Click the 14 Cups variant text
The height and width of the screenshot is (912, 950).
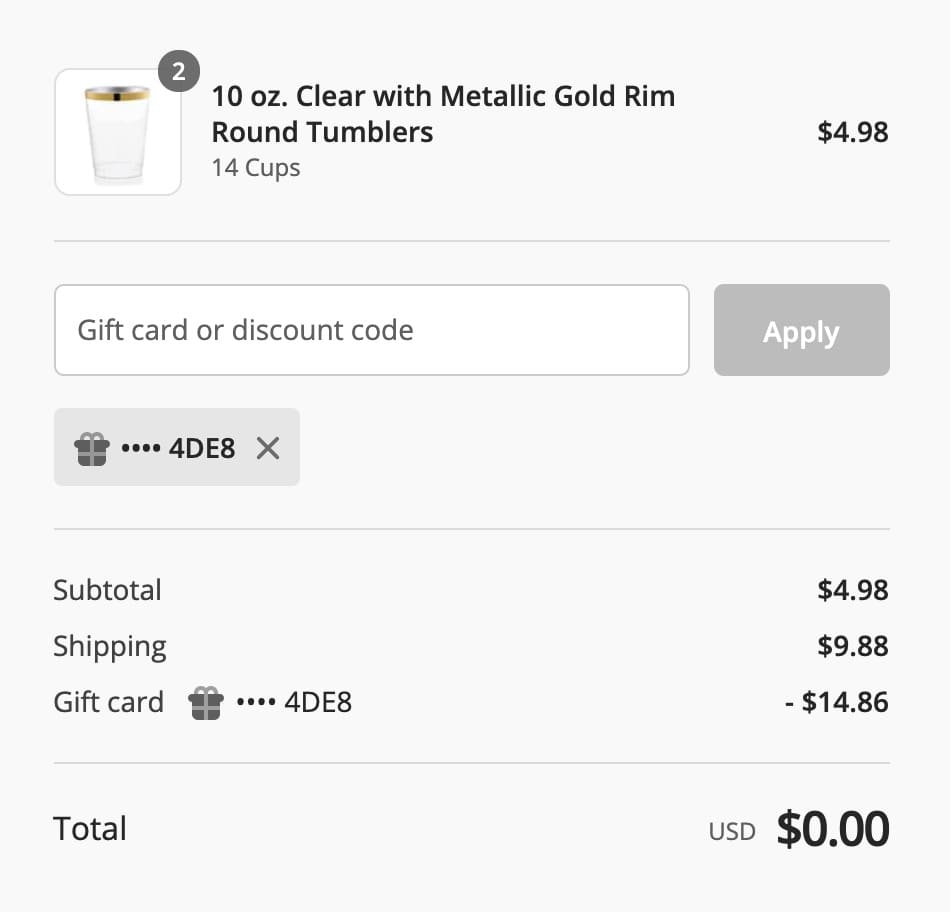(256, 167)
